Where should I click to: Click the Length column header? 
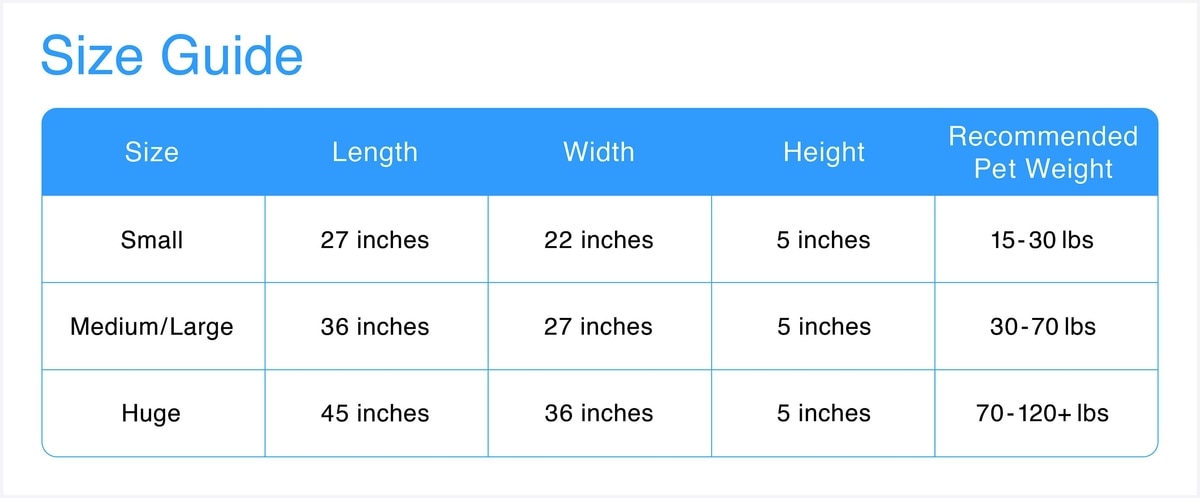[x=375, y=152]
